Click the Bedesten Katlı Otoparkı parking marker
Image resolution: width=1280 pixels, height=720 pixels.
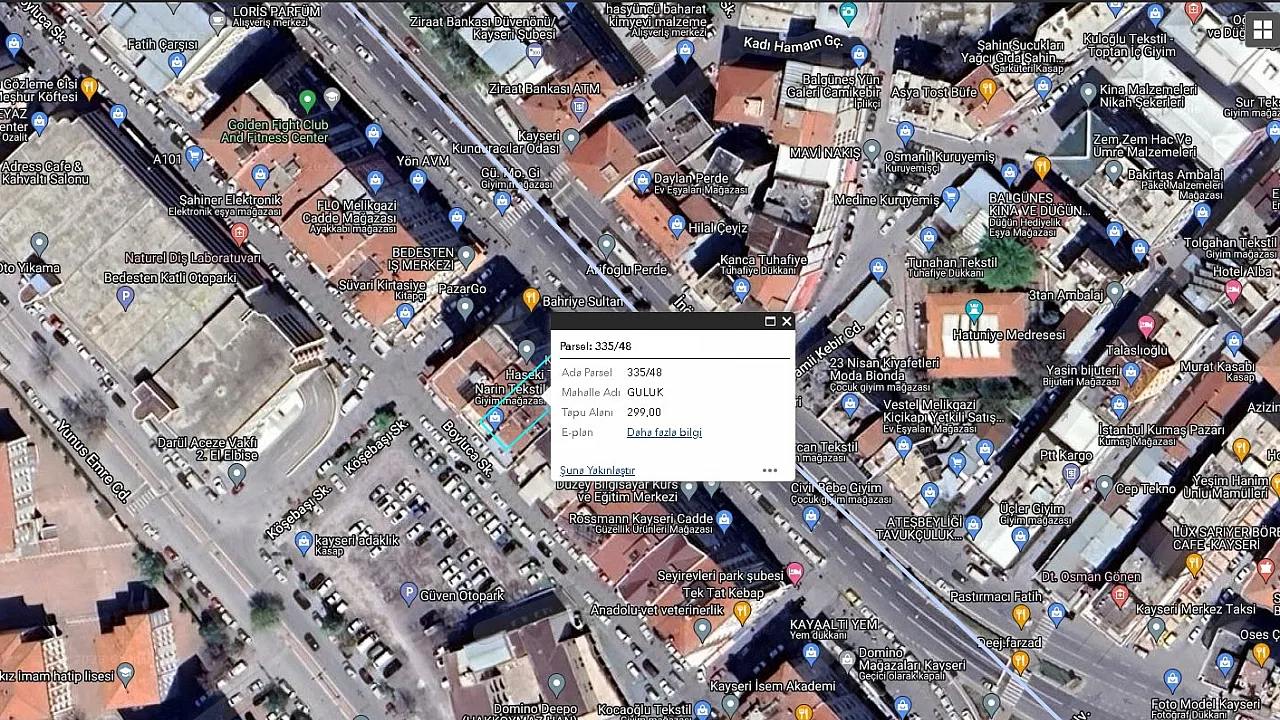click(x=125, y=296)
